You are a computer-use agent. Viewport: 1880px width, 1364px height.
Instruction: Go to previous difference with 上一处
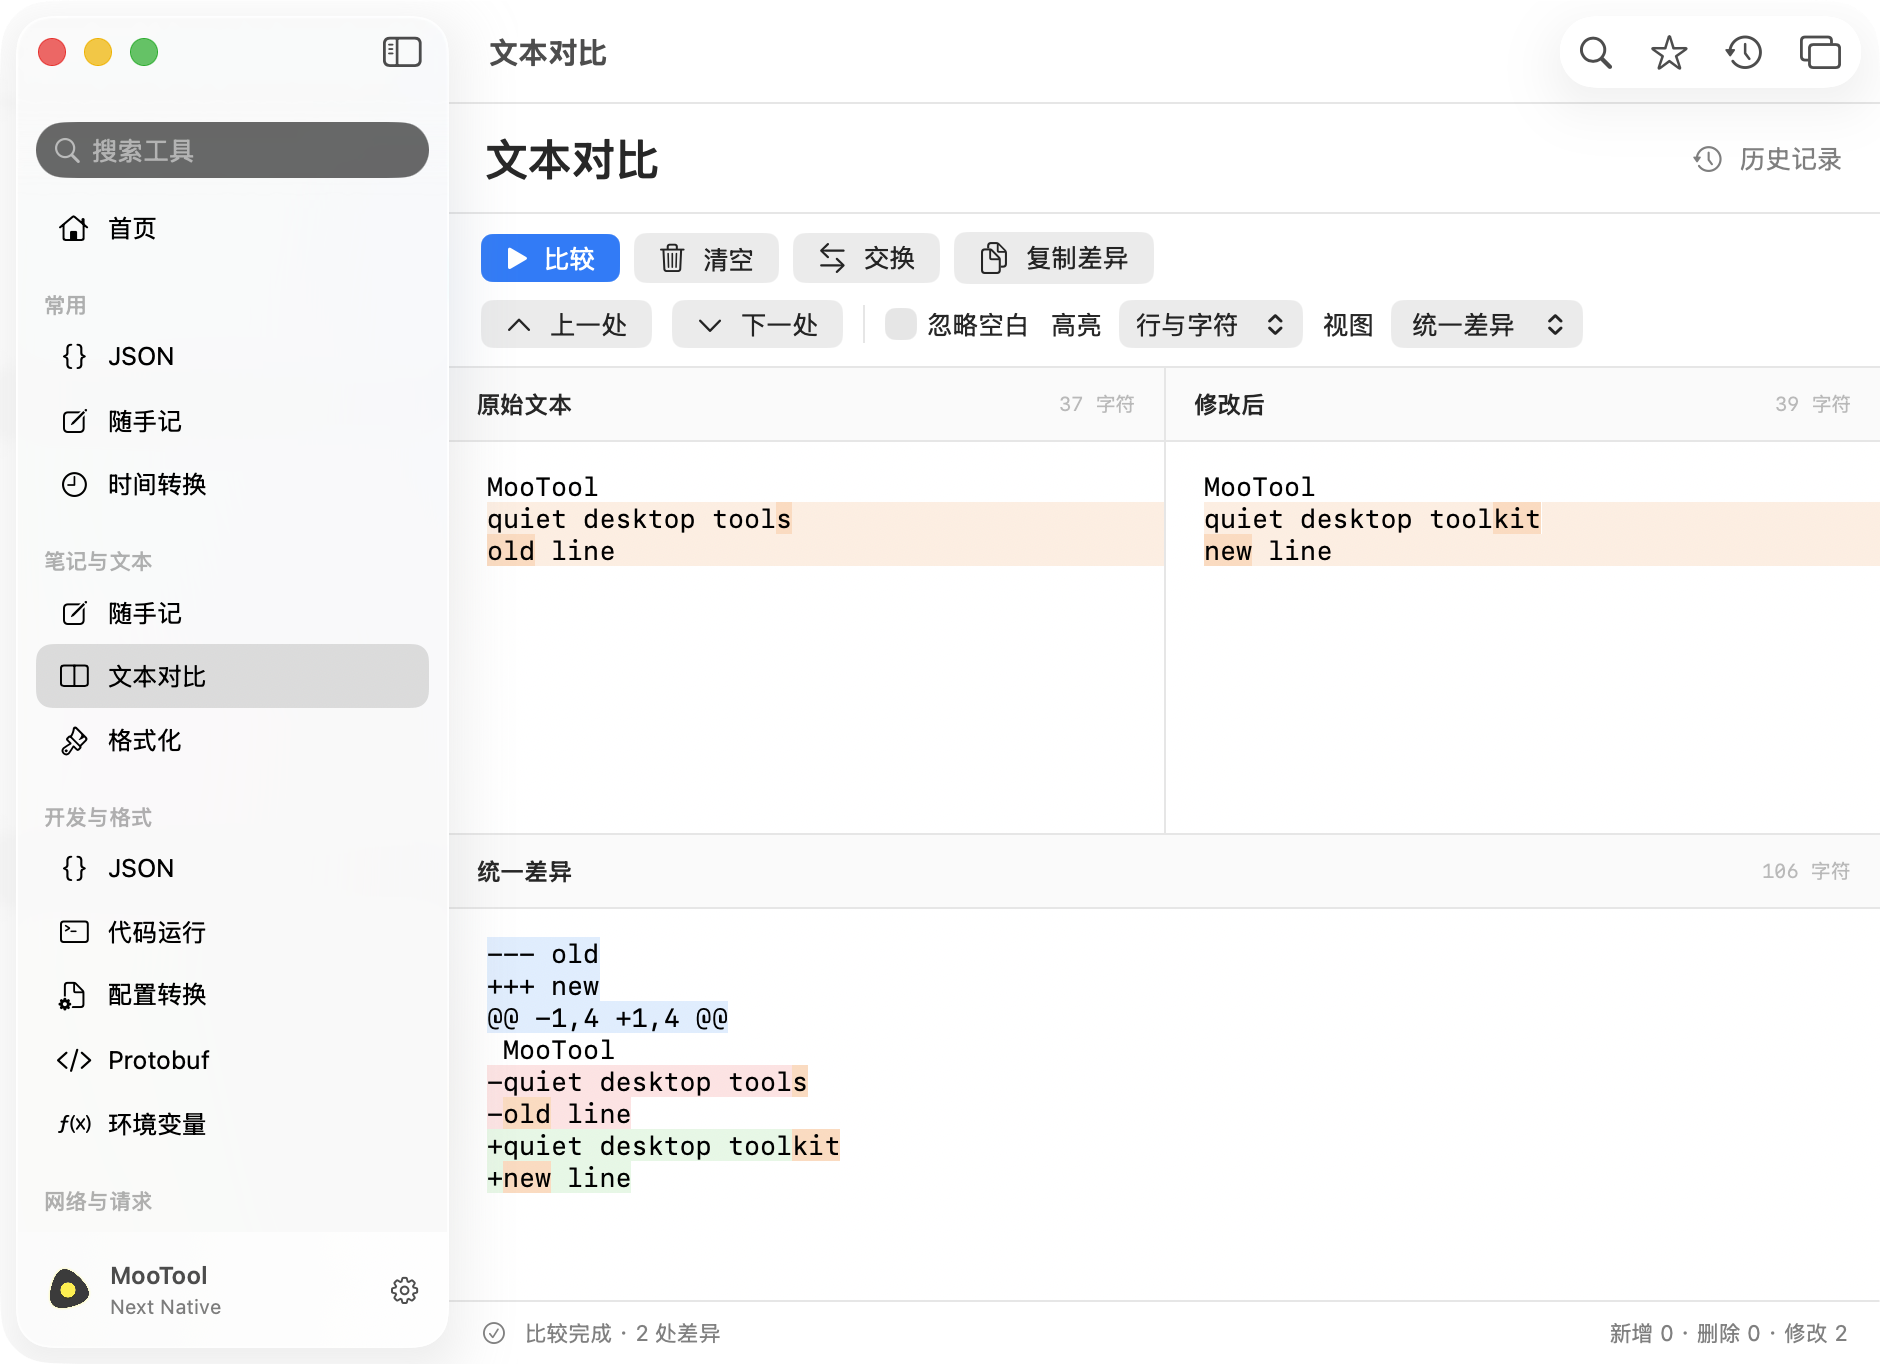point(566,324)
